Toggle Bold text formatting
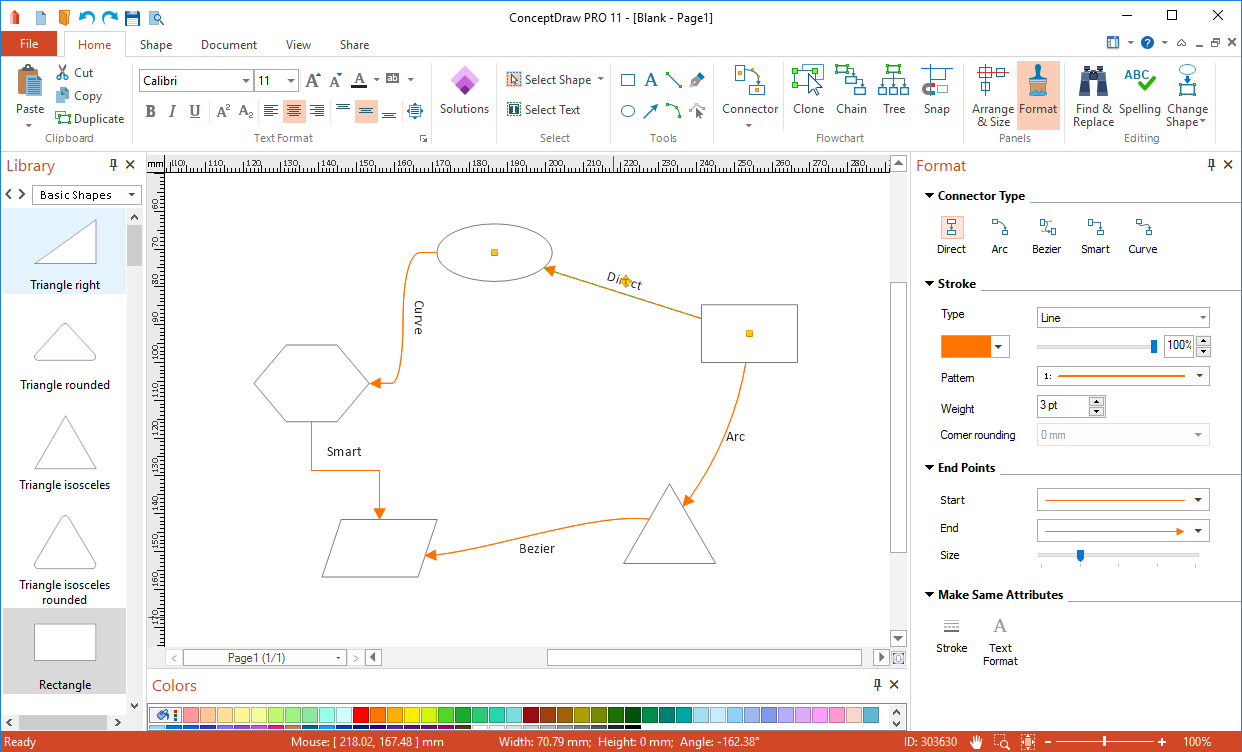Viewport: 1242px width, 752px height. point(150,111)
